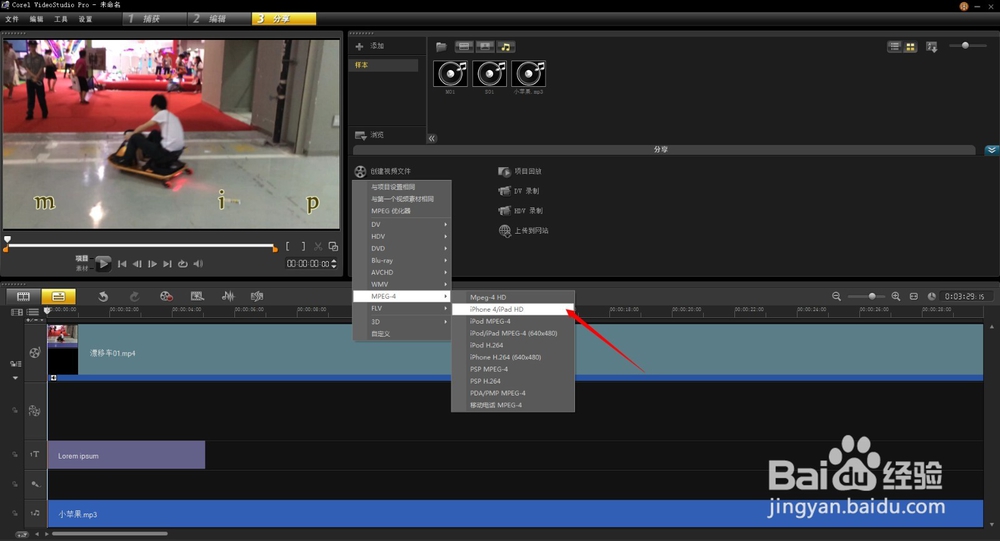
Task: Switch to timeline view
Action: (59, 296)
